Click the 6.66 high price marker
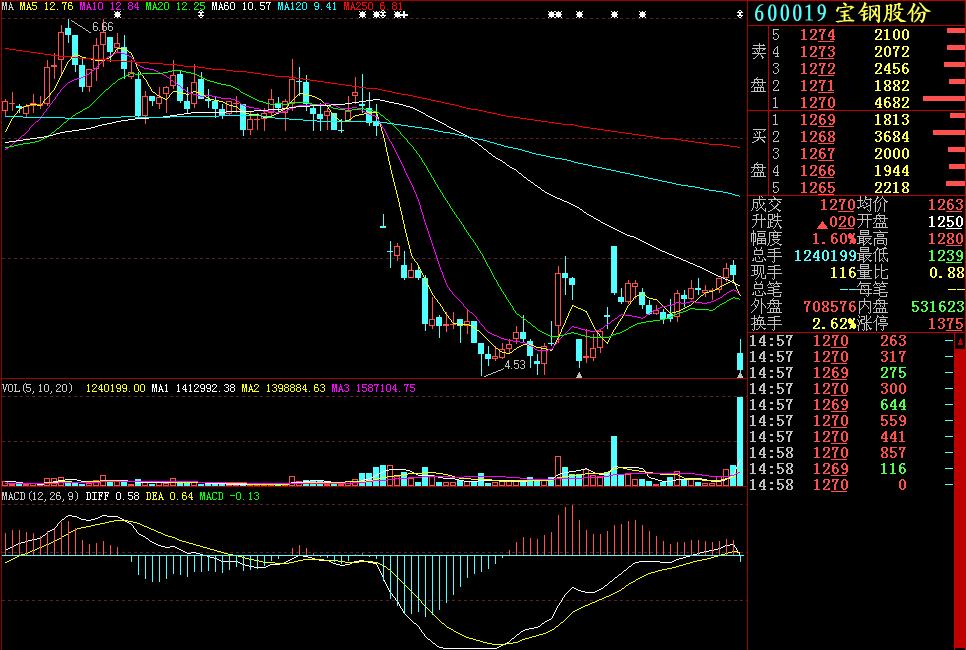The height and width of the screenshot is (650, 966). coord(102,27)
